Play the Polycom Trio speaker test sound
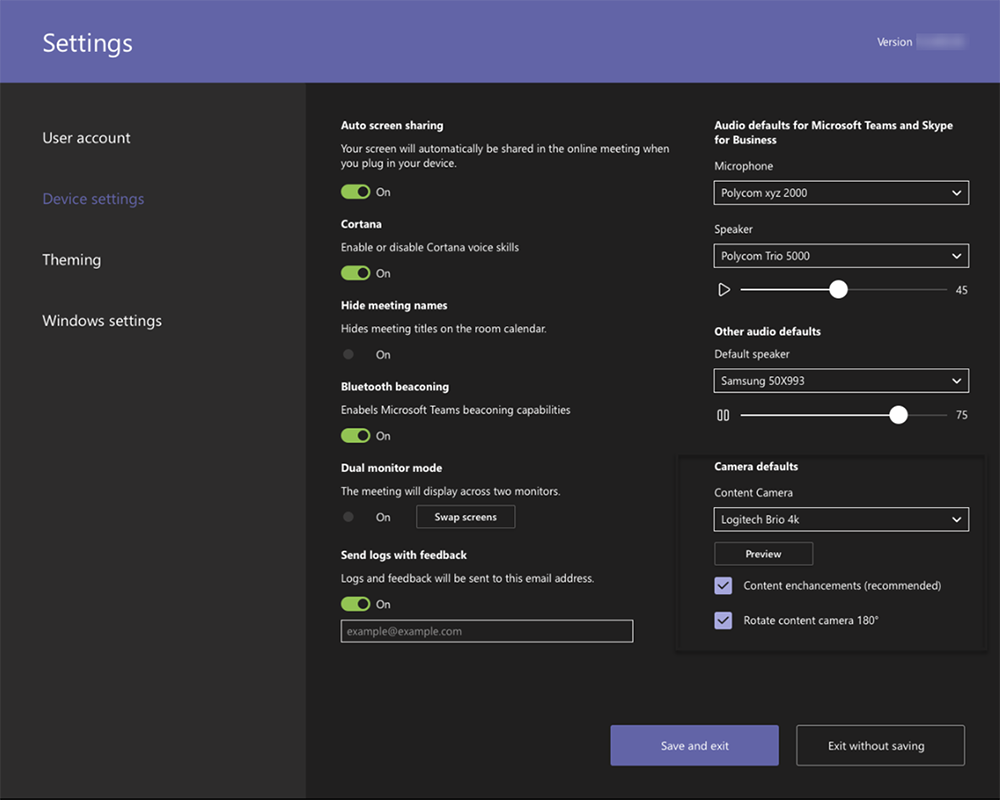The height and width of the screenshot is (800, 1000). (724, 290)
